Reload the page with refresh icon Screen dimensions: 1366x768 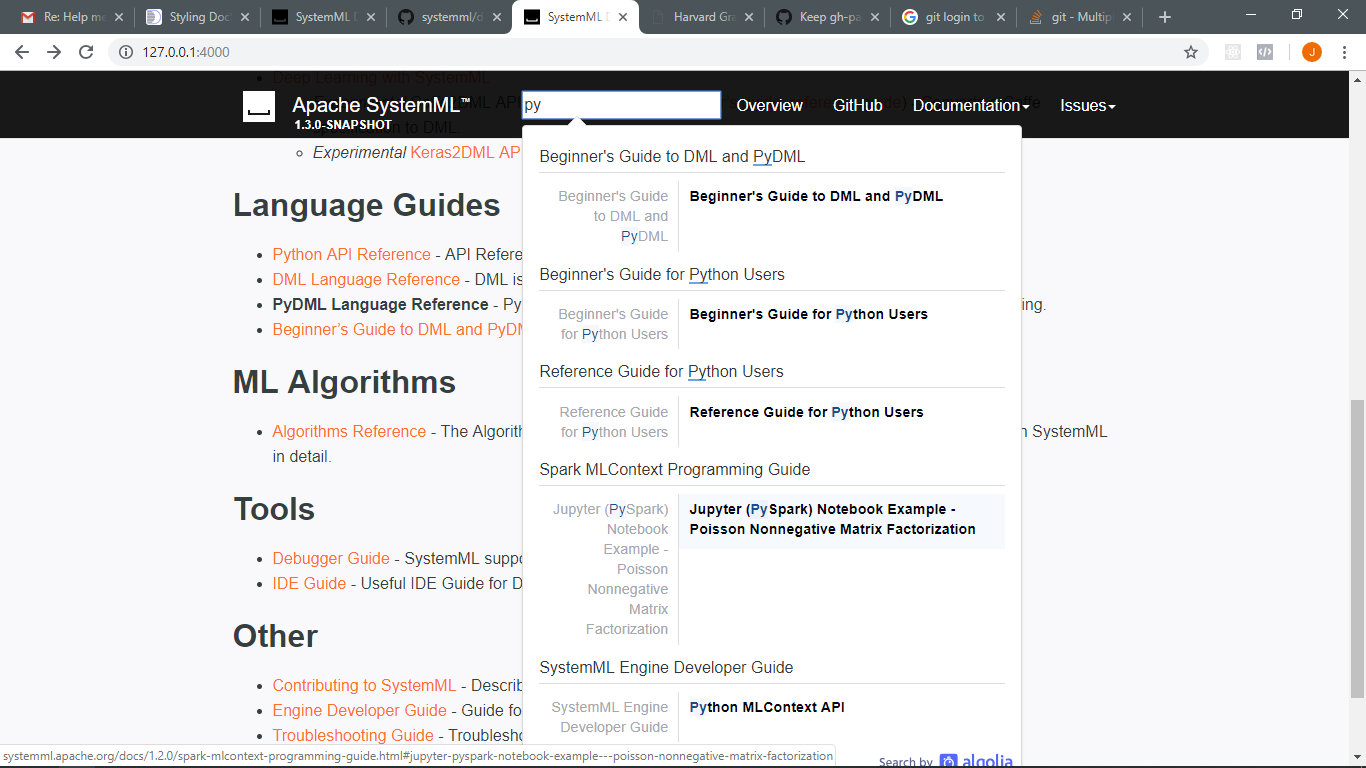click(x=86, y=52)
